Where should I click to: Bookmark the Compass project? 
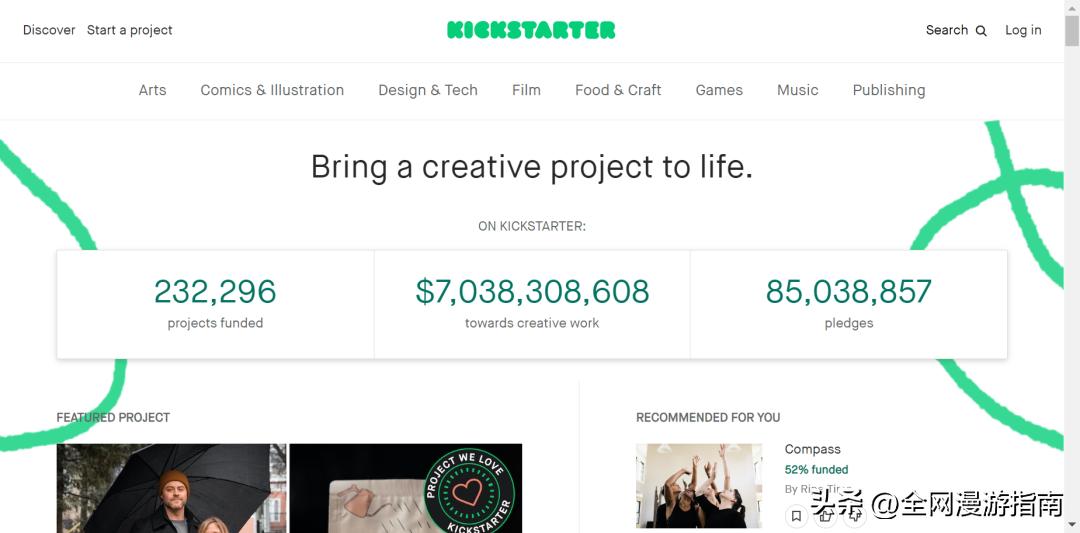797,516
